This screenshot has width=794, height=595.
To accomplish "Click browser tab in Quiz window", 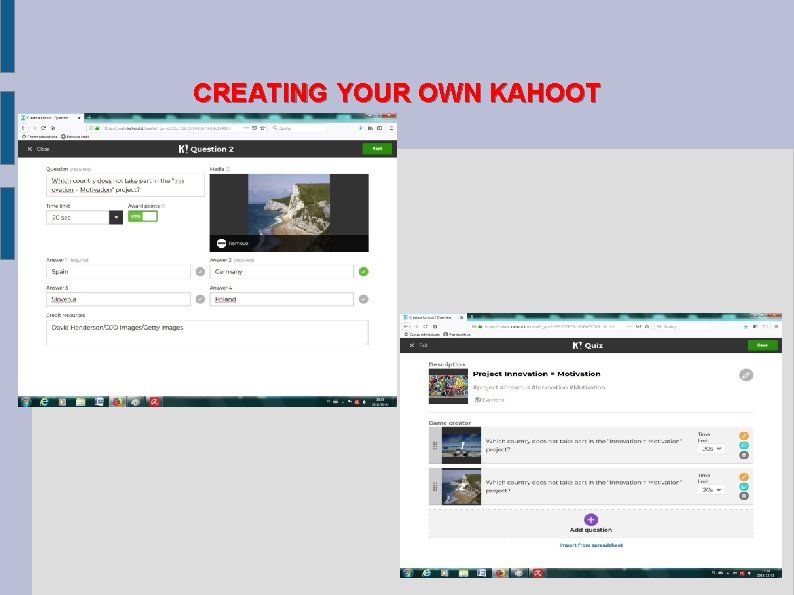I will pos(433,318).
